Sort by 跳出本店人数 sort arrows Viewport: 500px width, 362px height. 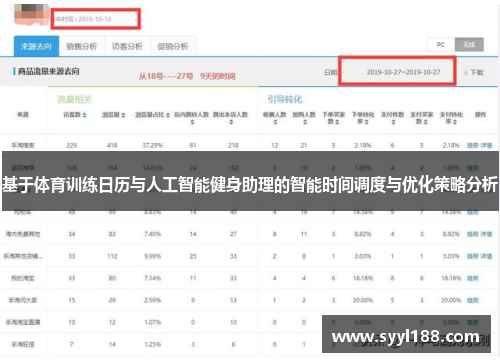(x=231, y=122)
